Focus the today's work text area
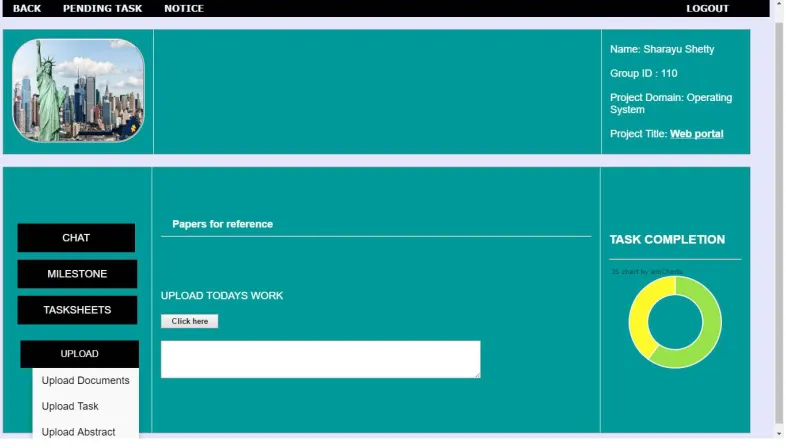786x448 pixels. 320,359
